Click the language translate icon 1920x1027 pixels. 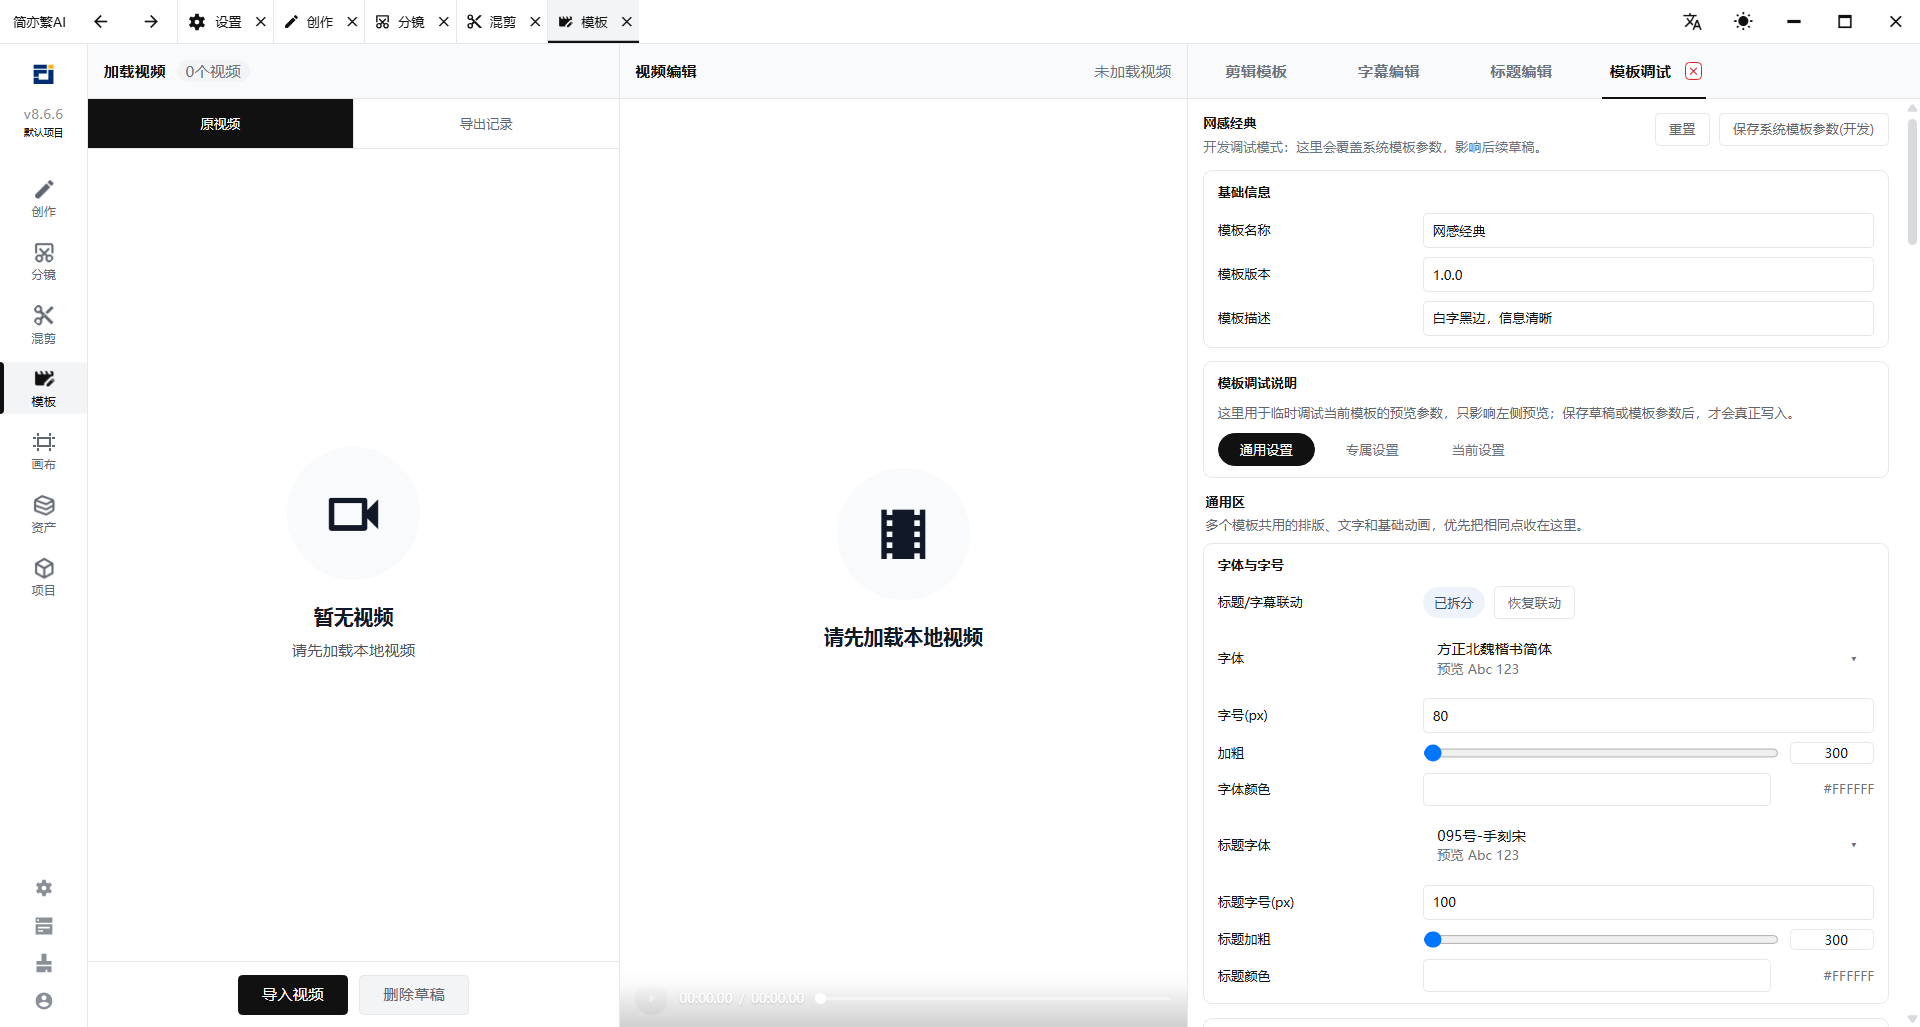(x=1692, y=21)
